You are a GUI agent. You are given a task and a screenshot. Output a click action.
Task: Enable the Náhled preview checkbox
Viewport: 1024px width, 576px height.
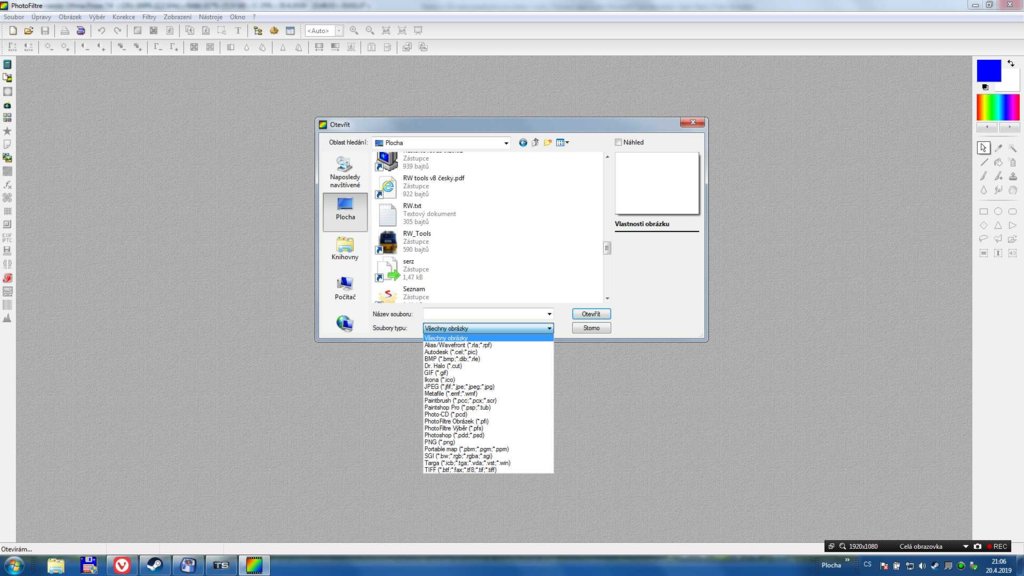(x=618, y=142)
